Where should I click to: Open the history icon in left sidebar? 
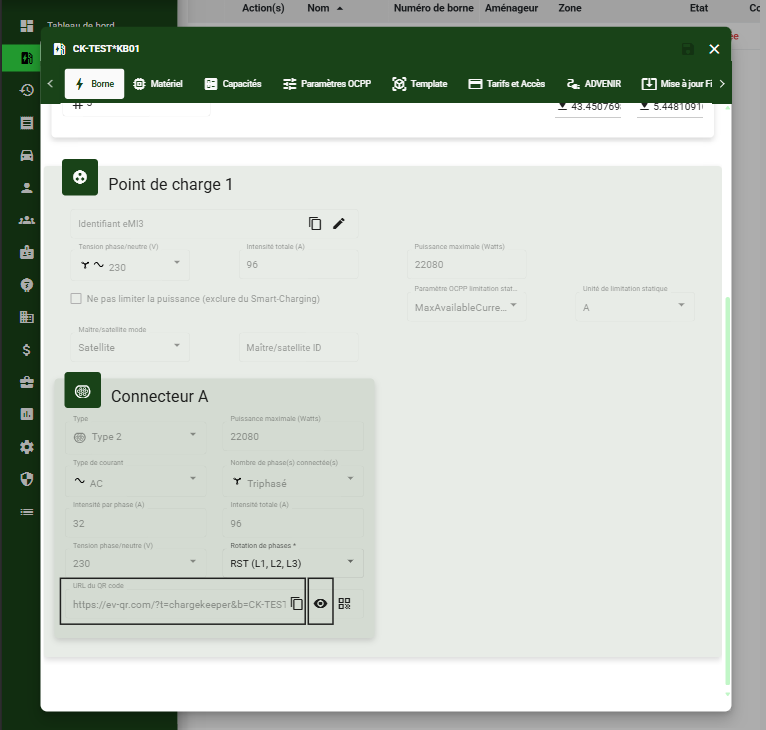(x=27, y=90)
